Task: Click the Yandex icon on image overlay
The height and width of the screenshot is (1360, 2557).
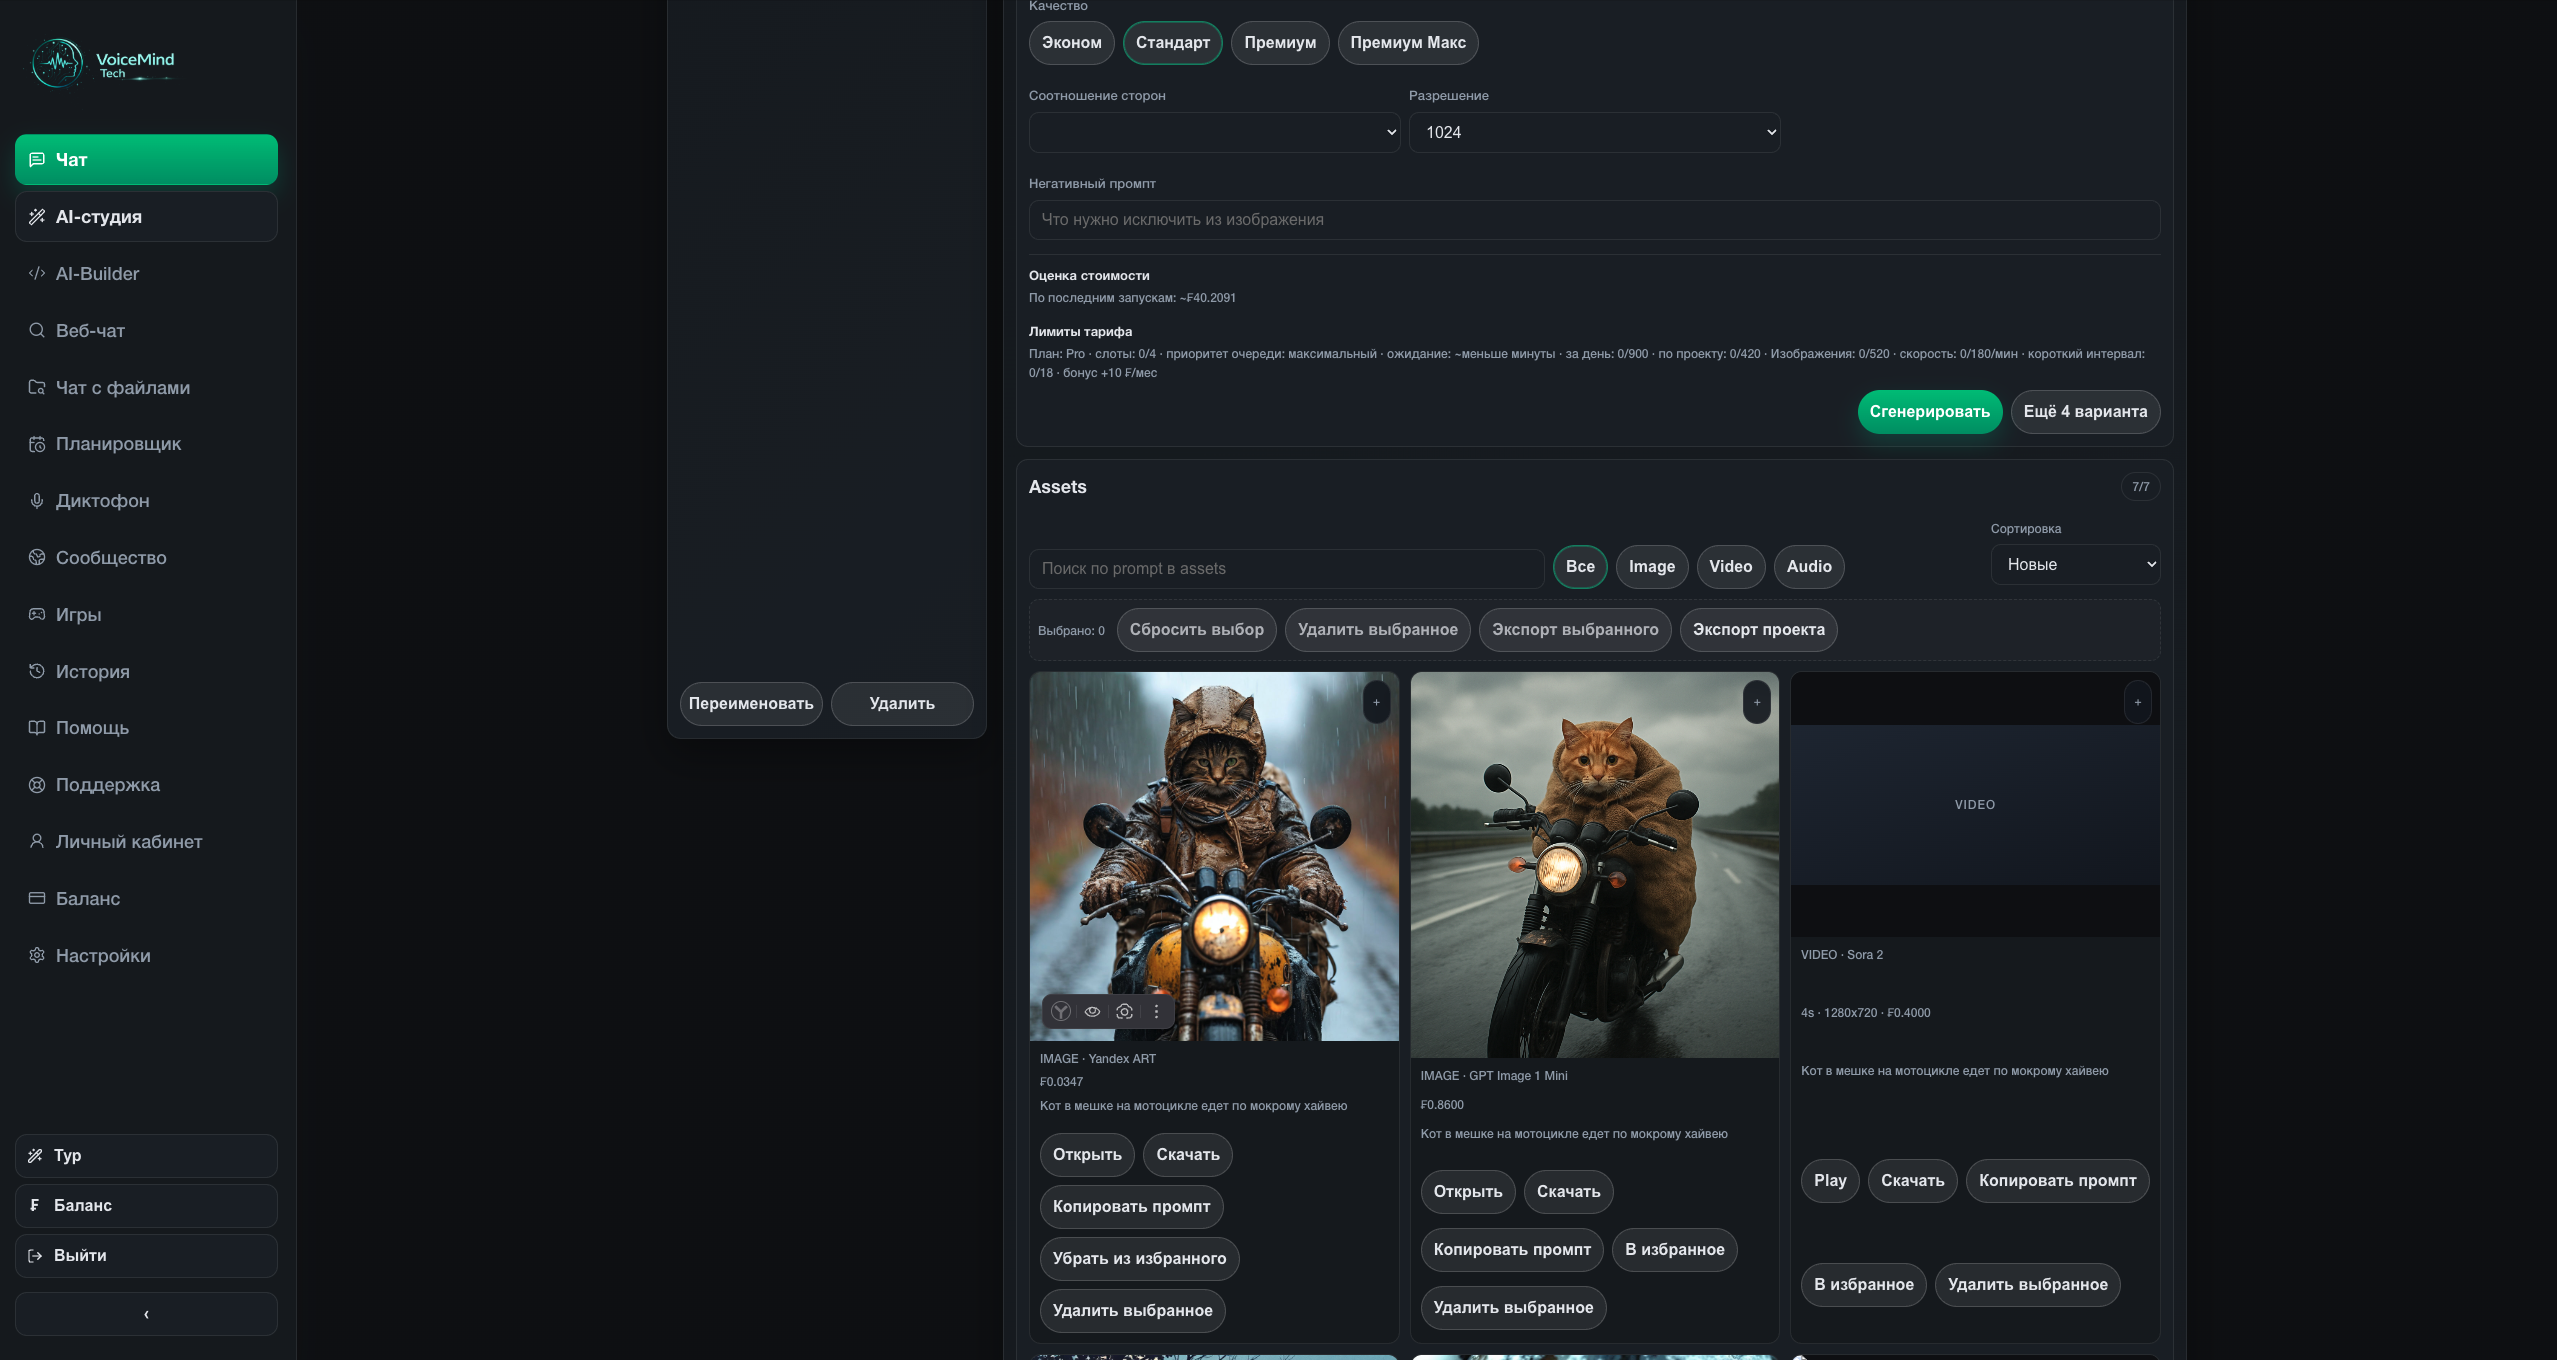Action: tap(1061, 1011)
